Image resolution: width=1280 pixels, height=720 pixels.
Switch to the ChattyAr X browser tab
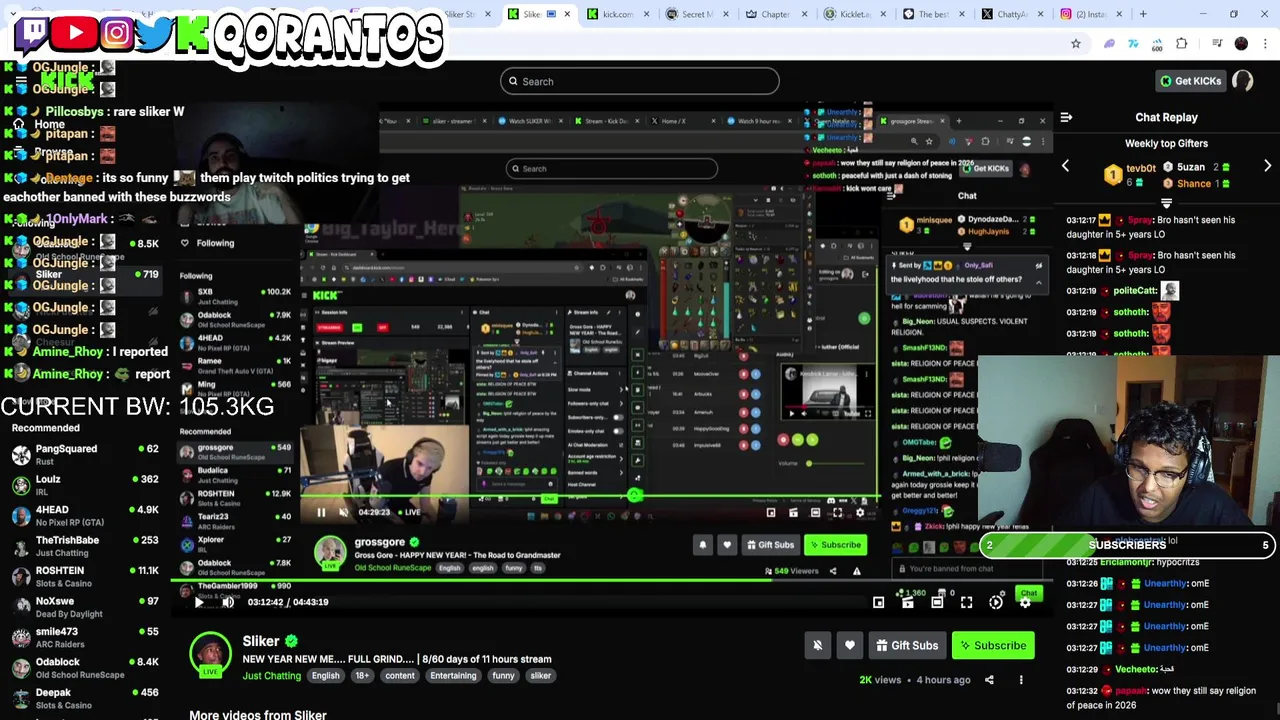(x=1013, y=14)
